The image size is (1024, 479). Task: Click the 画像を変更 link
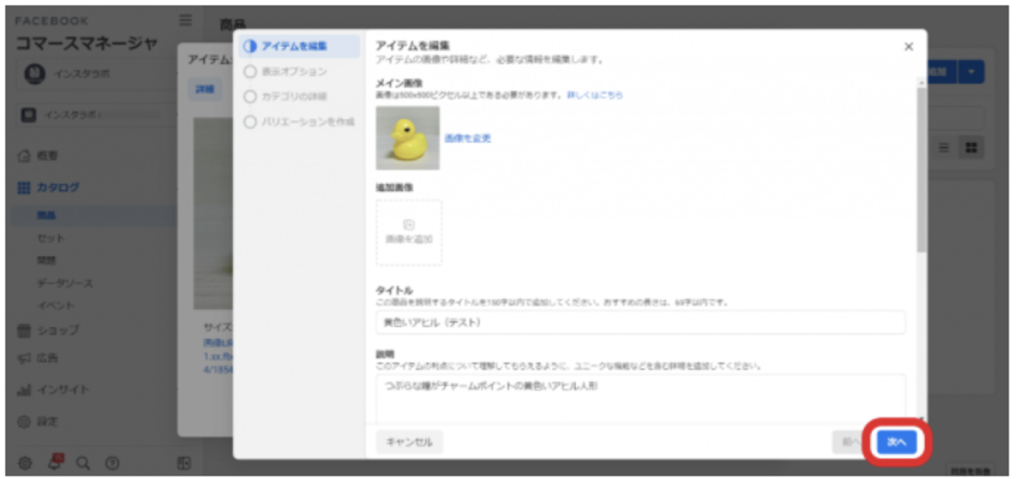point(467,138)
